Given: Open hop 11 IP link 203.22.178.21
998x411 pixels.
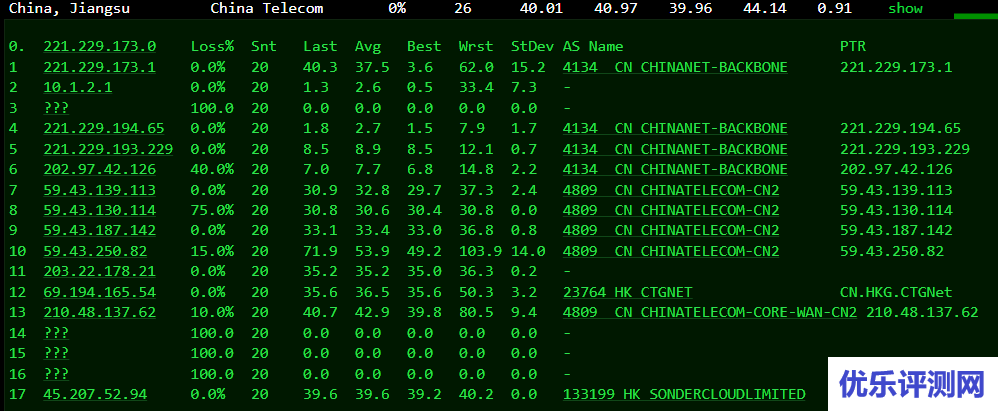Looking at the screenshot, I should 99,271.
